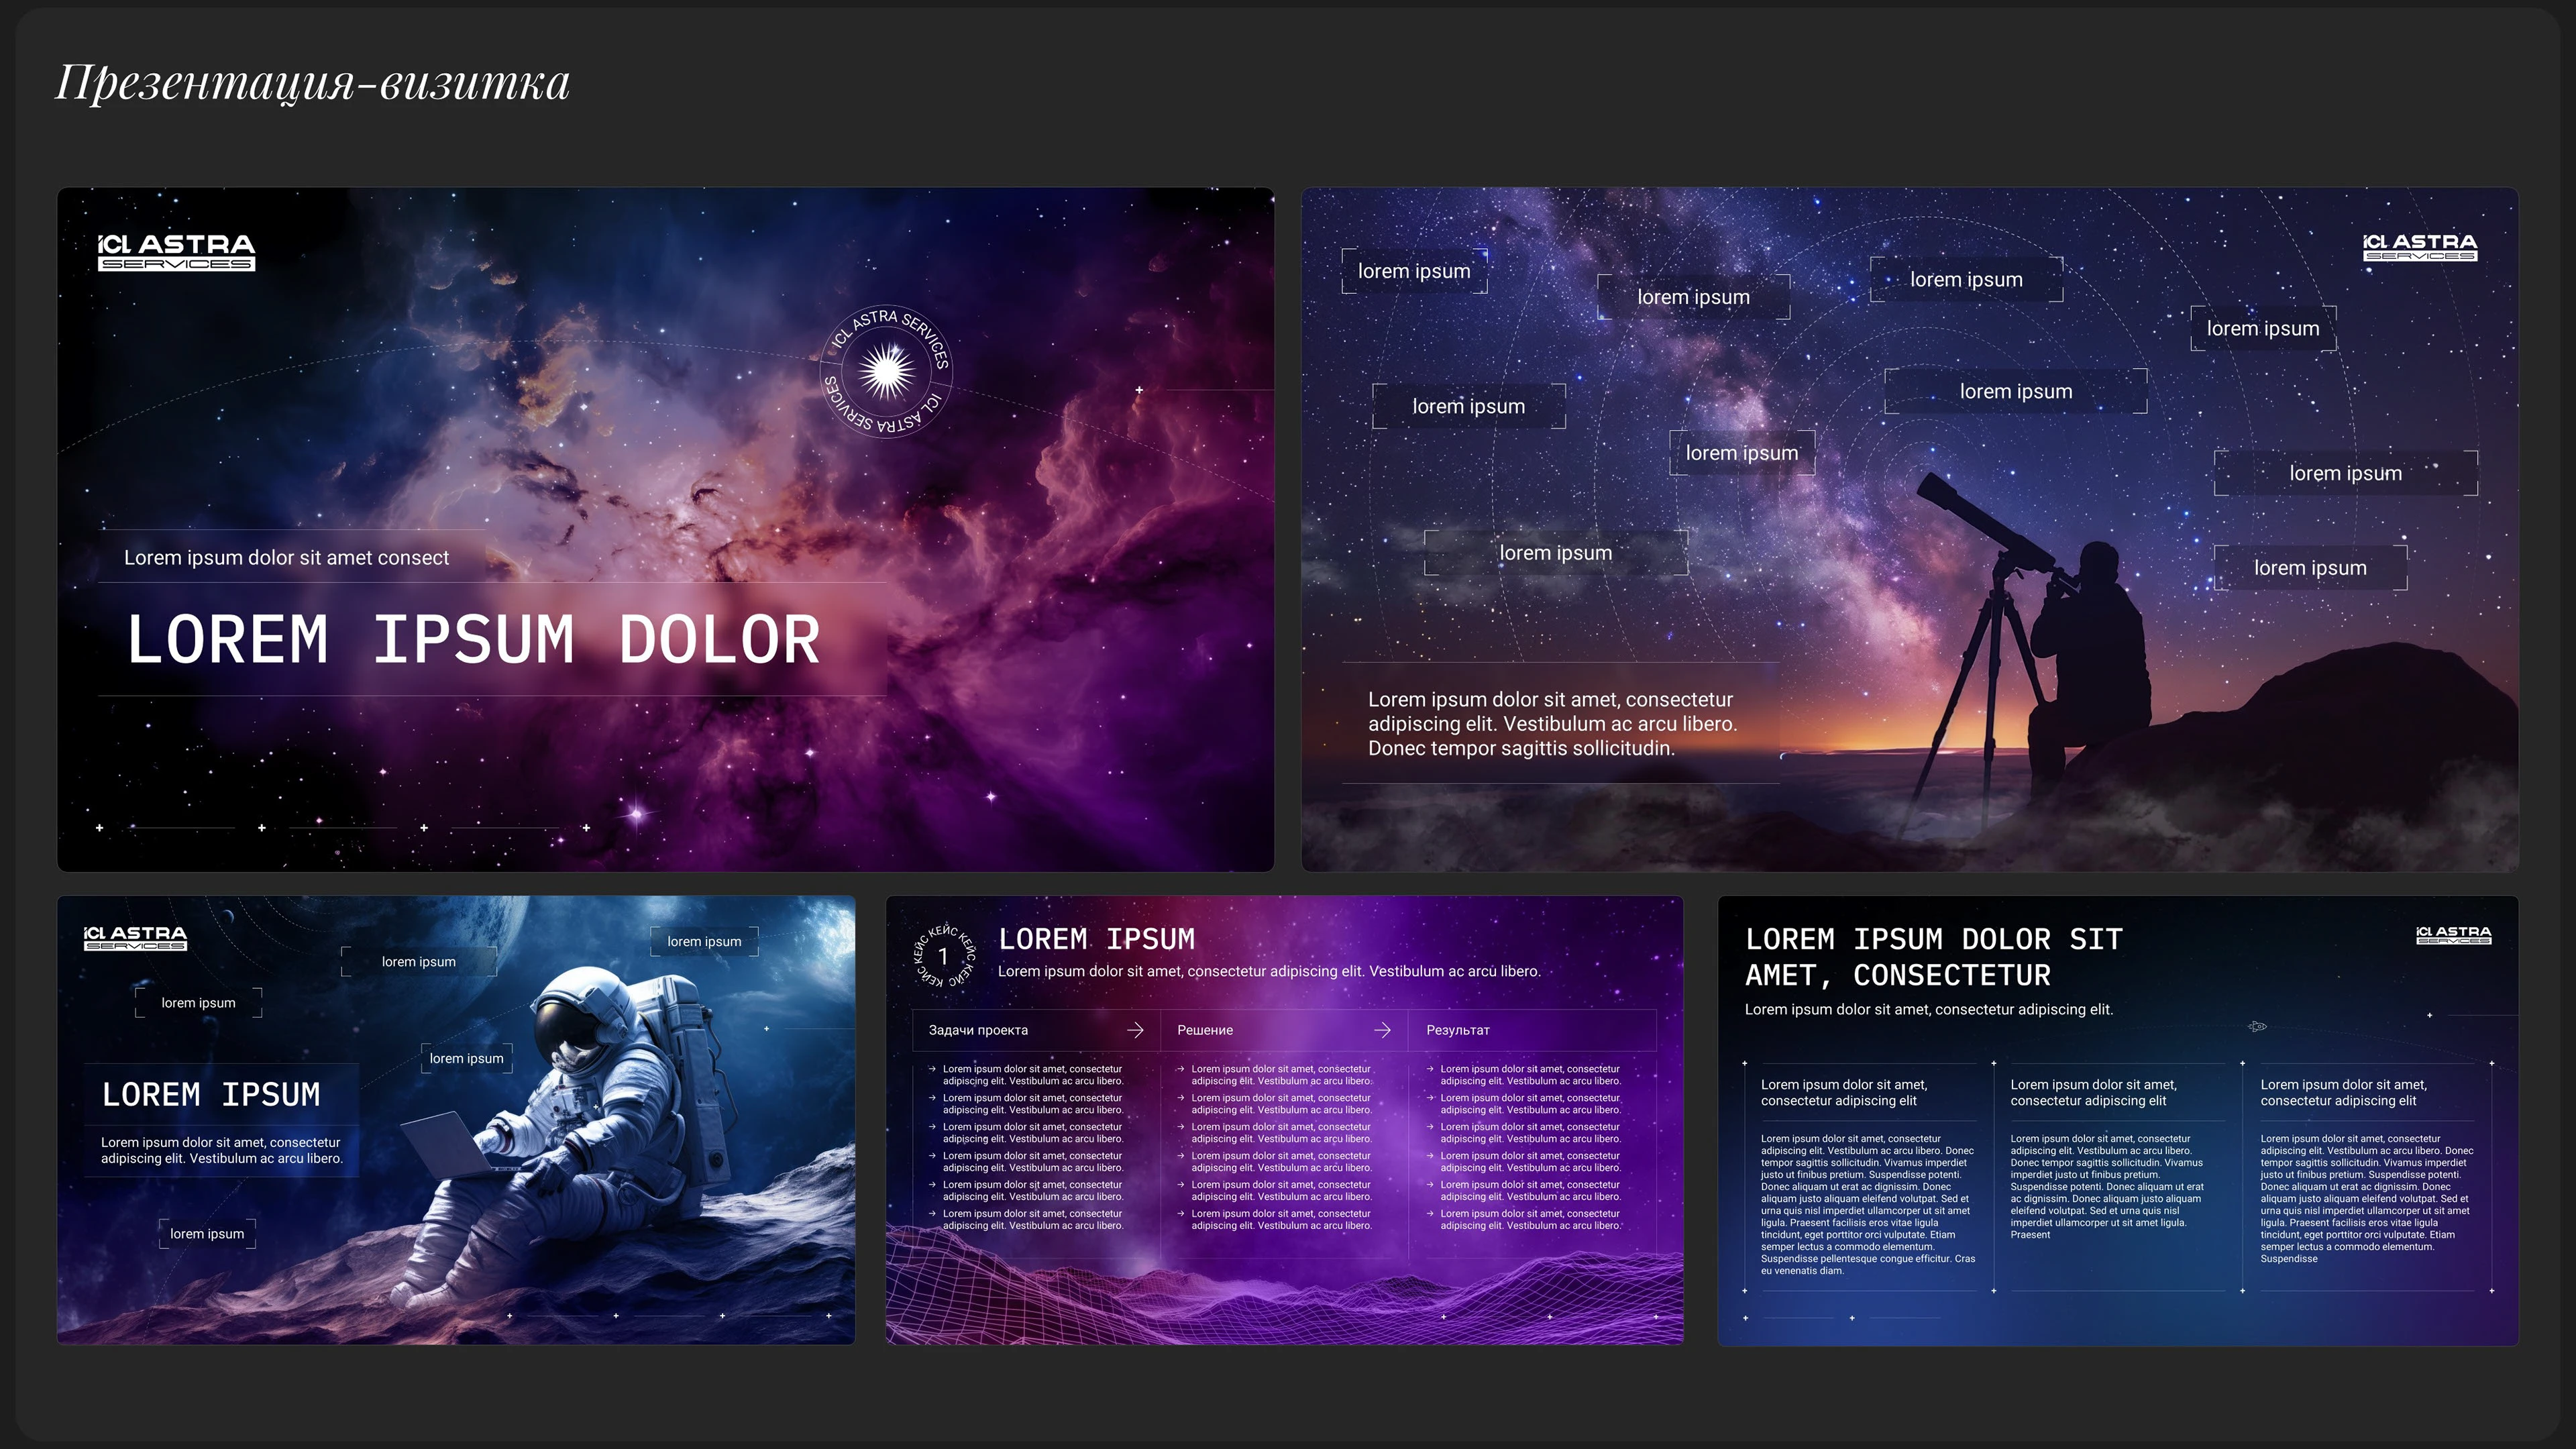Click the Результат column header
2576x1449 pixels.
[x=1532, y=1030]
